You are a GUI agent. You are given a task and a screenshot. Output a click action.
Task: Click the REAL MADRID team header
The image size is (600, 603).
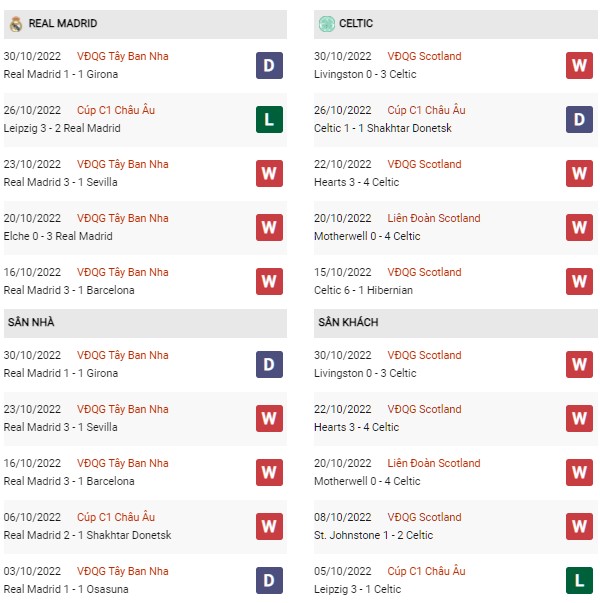[145, 24]
